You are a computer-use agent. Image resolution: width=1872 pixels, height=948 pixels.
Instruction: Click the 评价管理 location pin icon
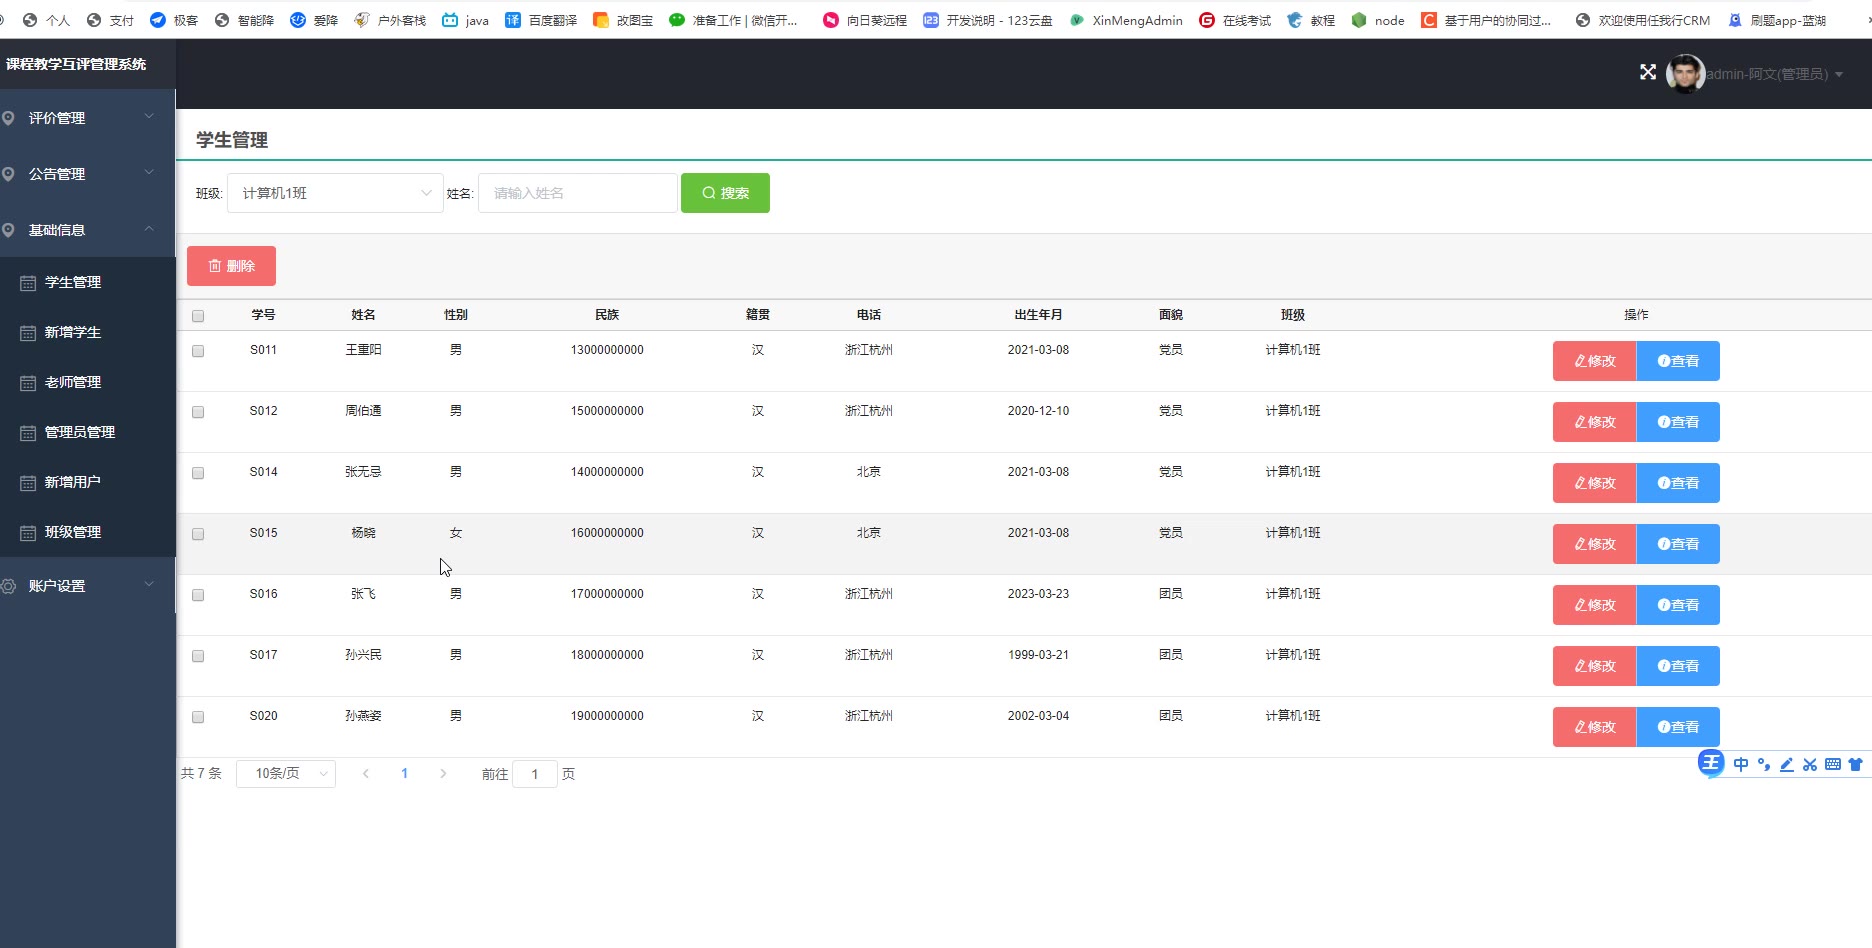(9, 118)
